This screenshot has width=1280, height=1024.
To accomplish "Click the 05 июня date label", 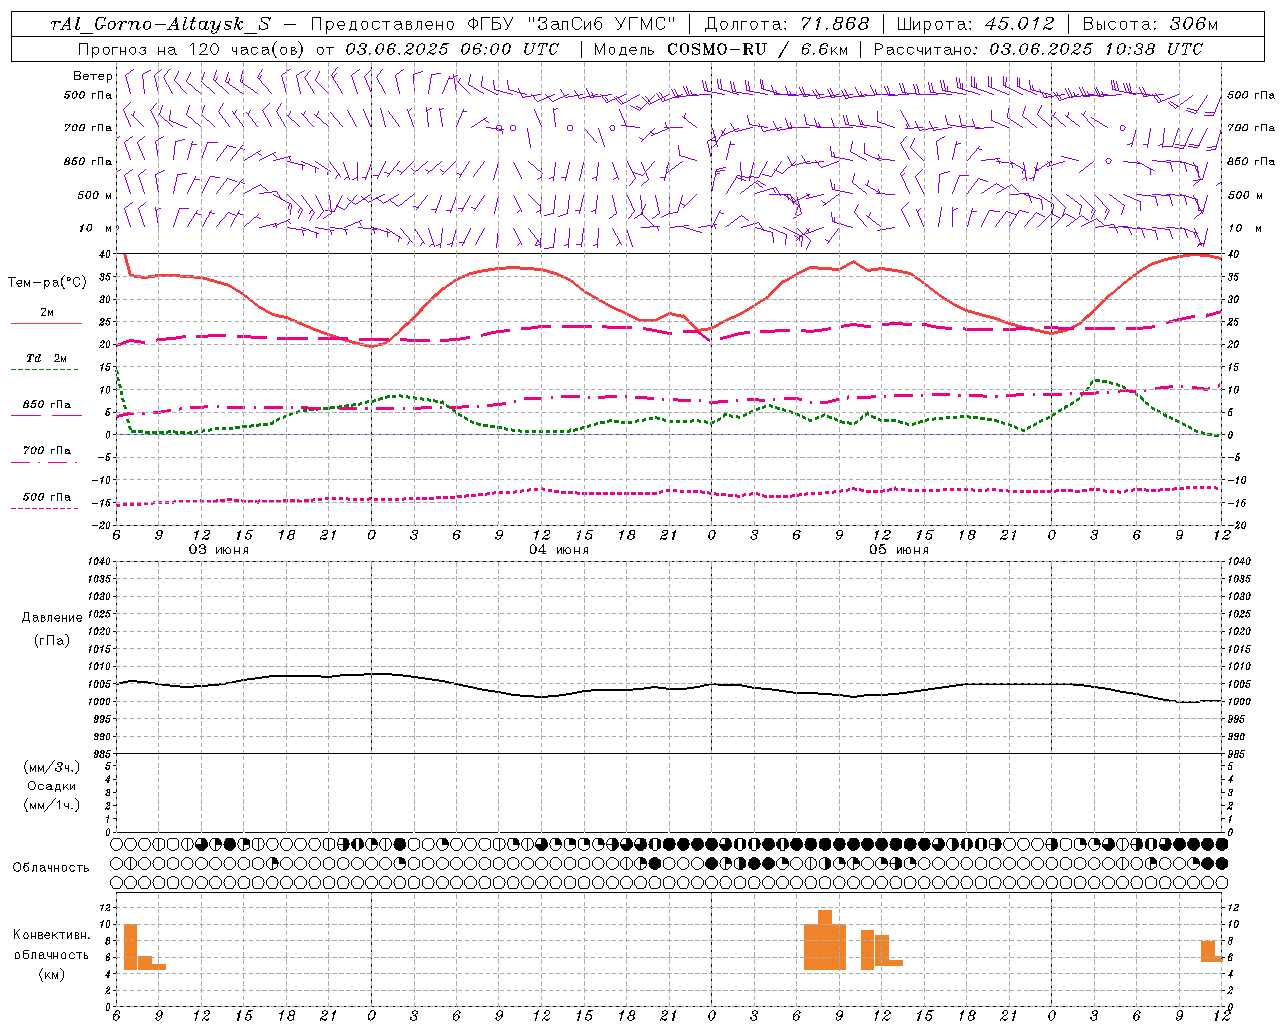I will [899, 550].
